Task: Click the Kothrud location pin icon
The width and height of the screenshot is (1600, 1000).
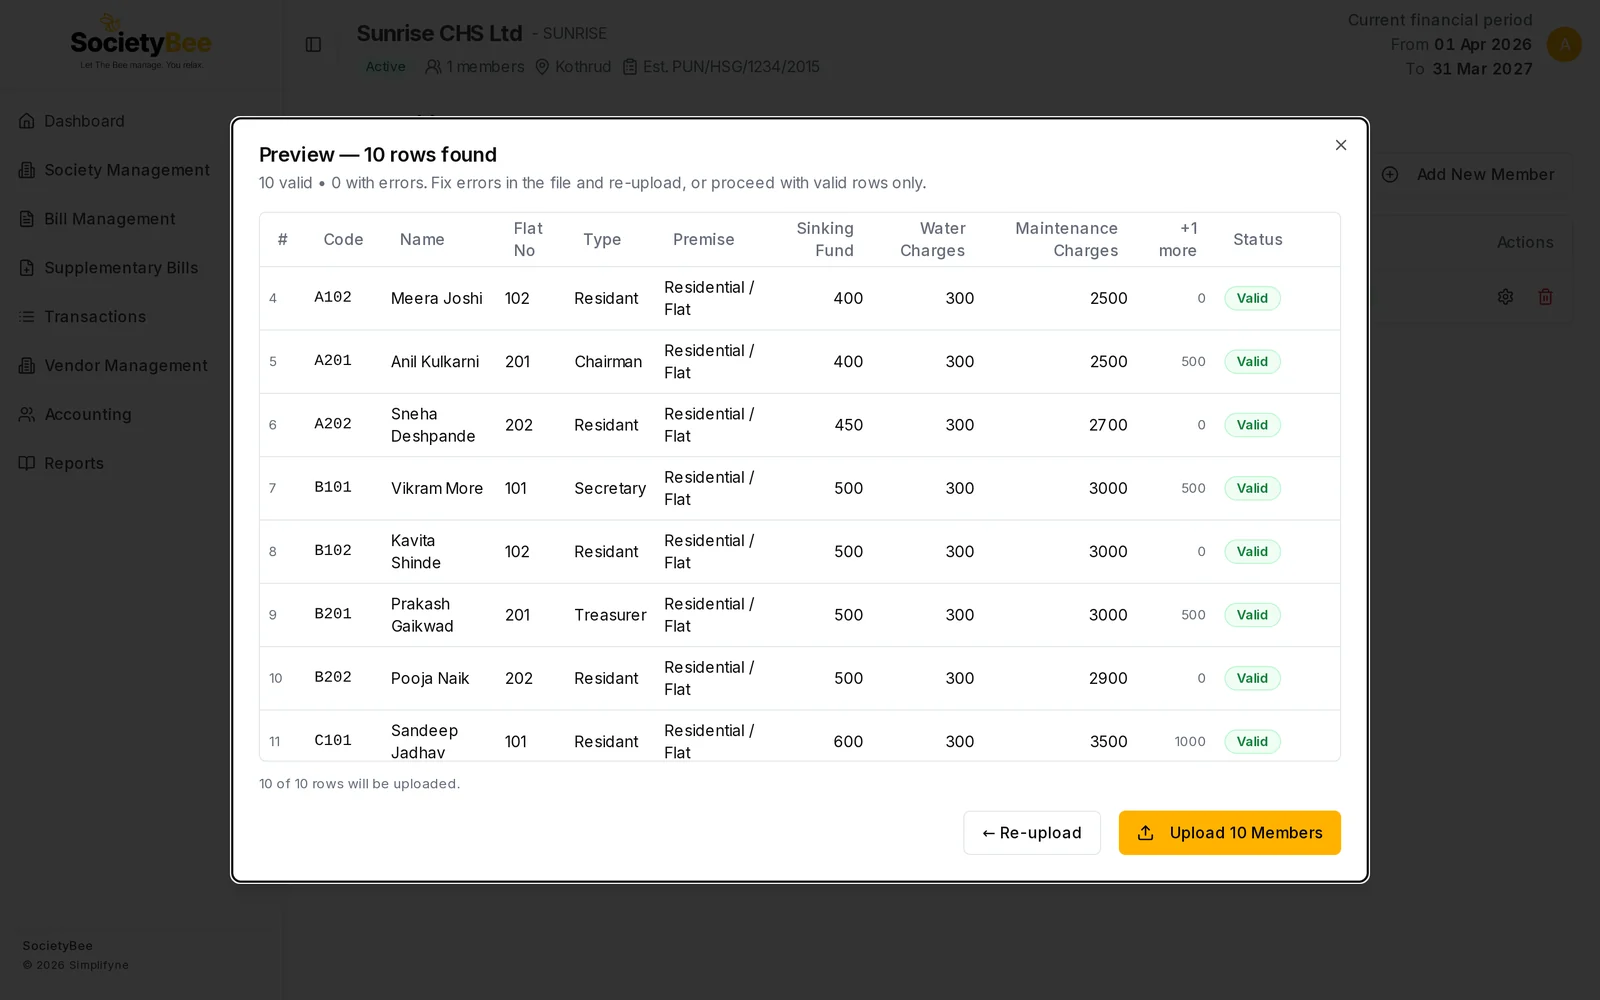Action: point(542,67)
